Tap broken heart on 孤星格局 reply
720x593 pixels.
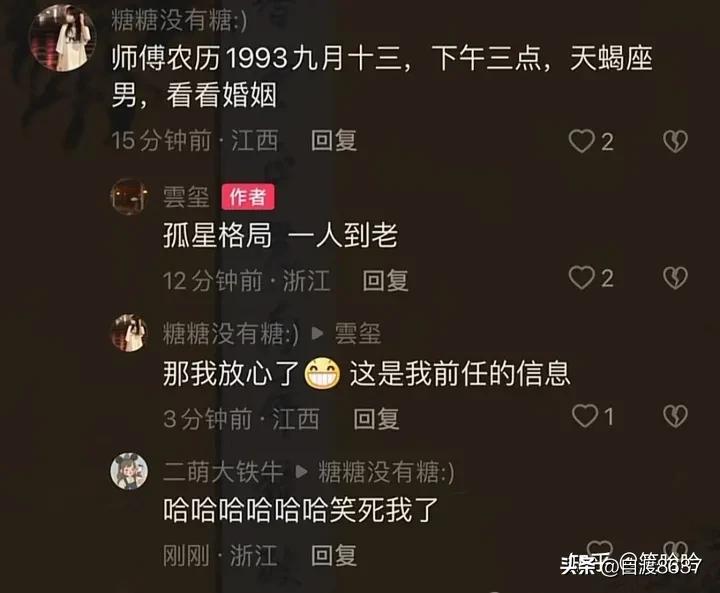tap(675, 278)
